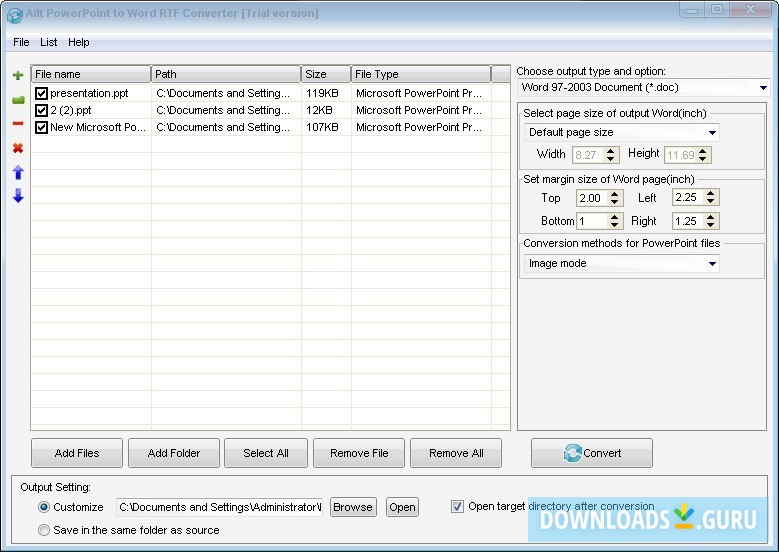The width and height of the screenshot is (779, 552).
Task: Click the 12KB size cell
Action: (319, 110)
